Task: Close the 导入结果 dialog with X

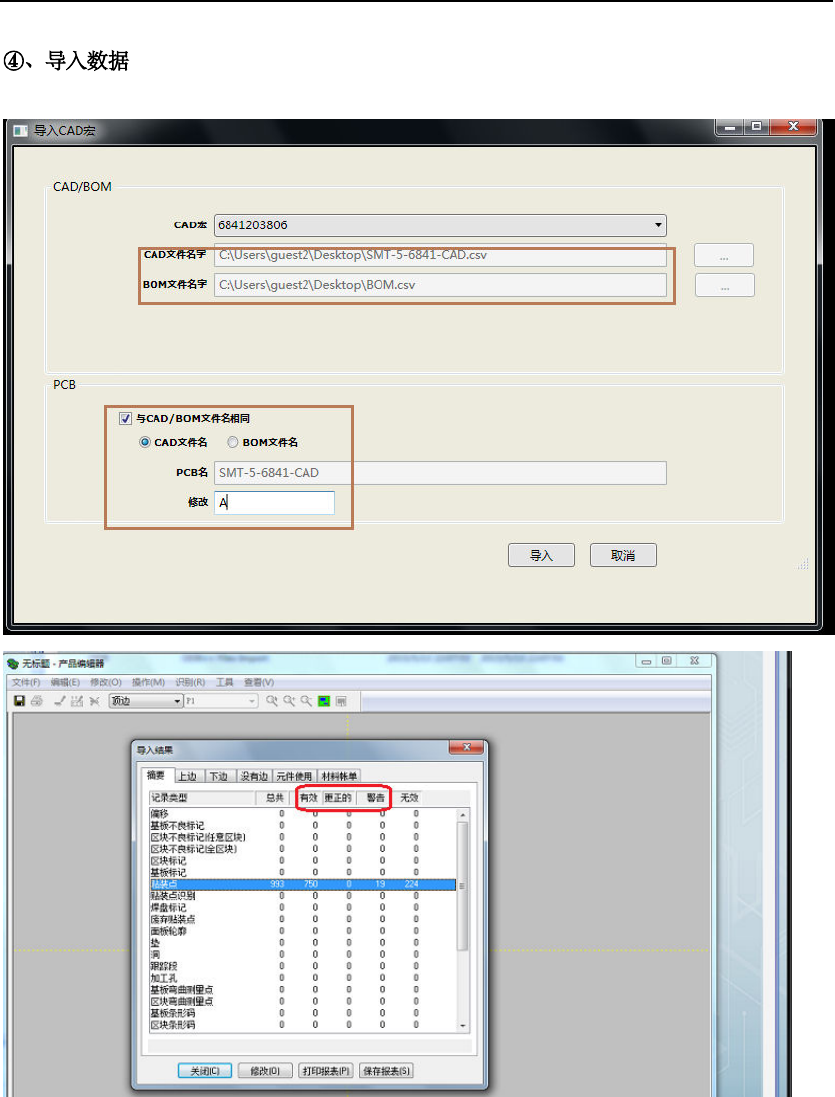Action: 466,747
